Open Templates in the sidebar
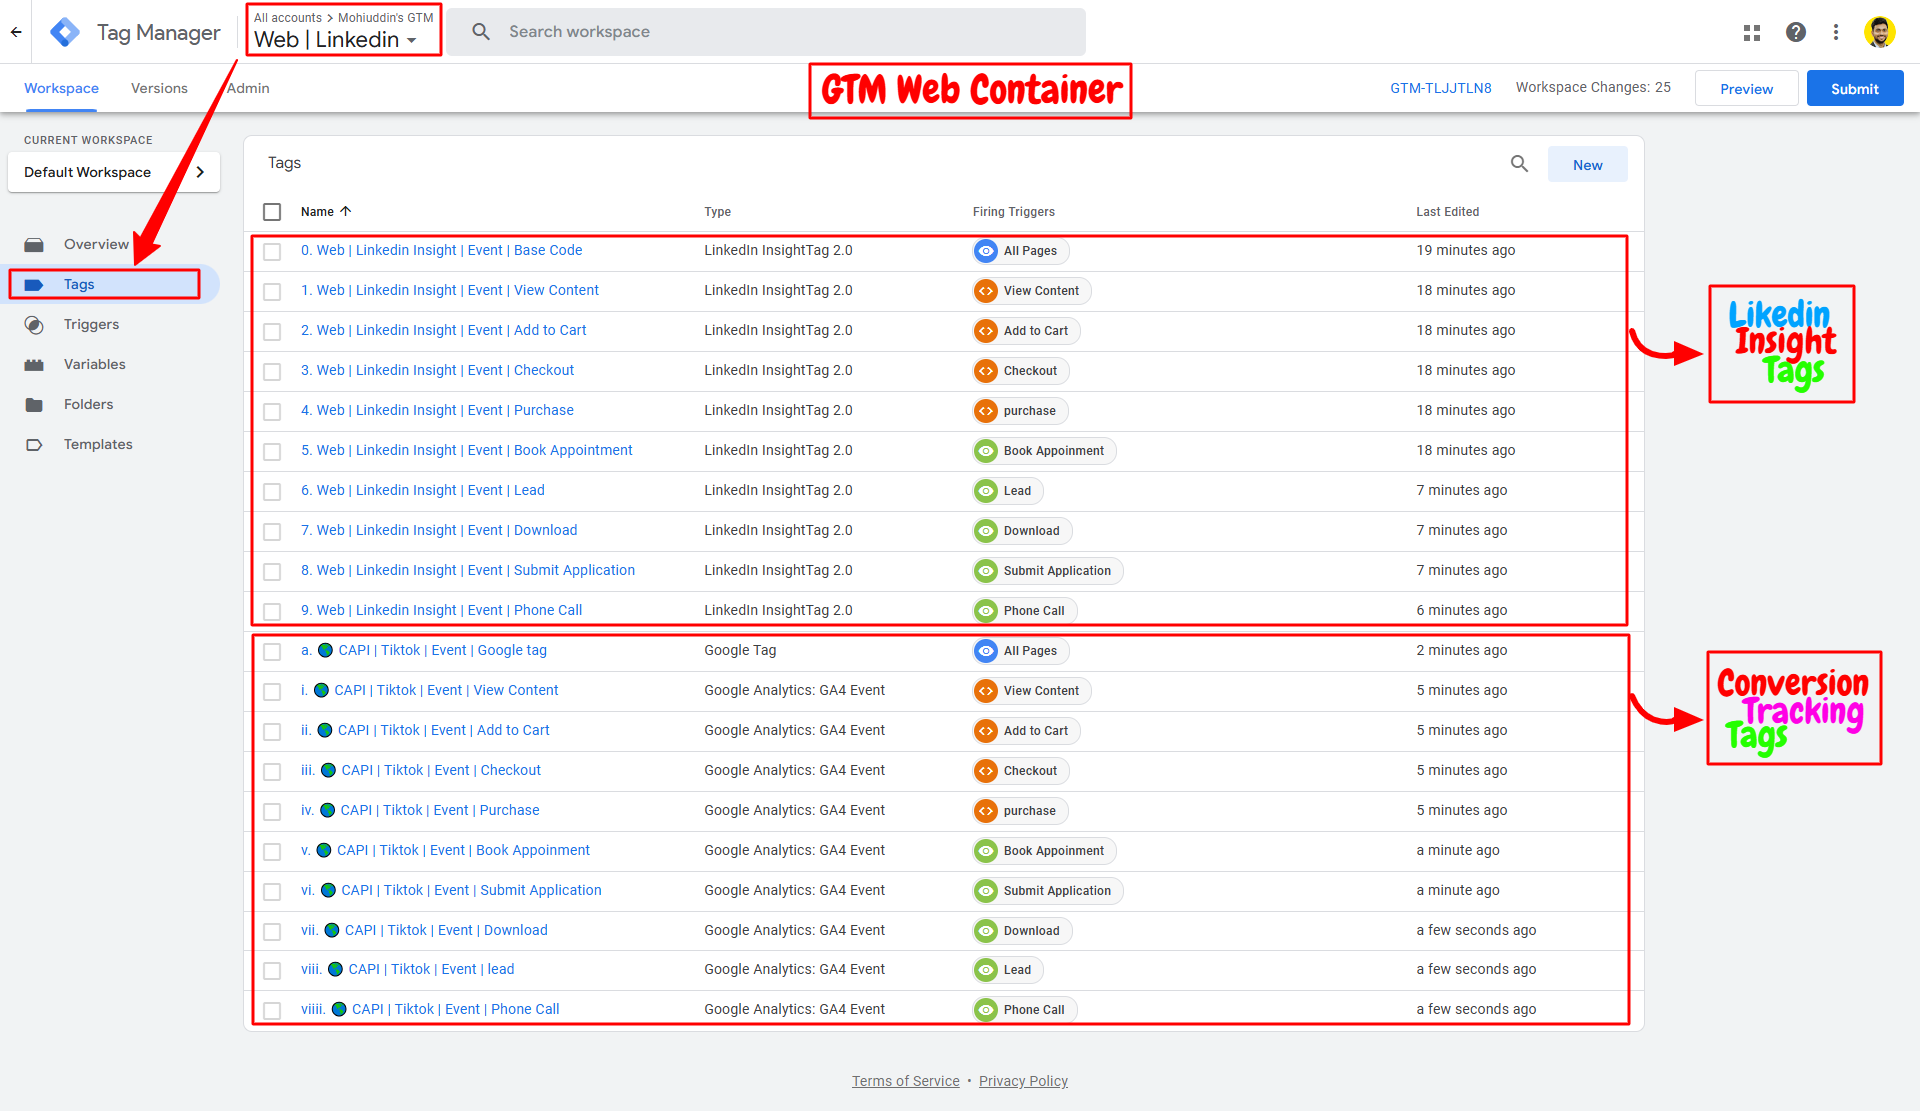The width and height of the screenshot is (1920, 1111). click(97, 444)
